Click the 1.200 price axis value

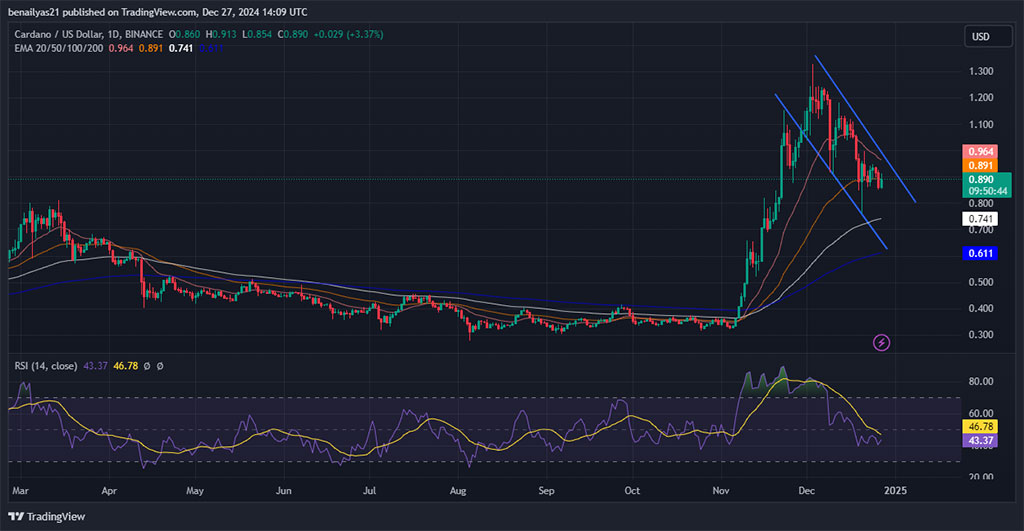pyautogui.click(x=981, y=97)
